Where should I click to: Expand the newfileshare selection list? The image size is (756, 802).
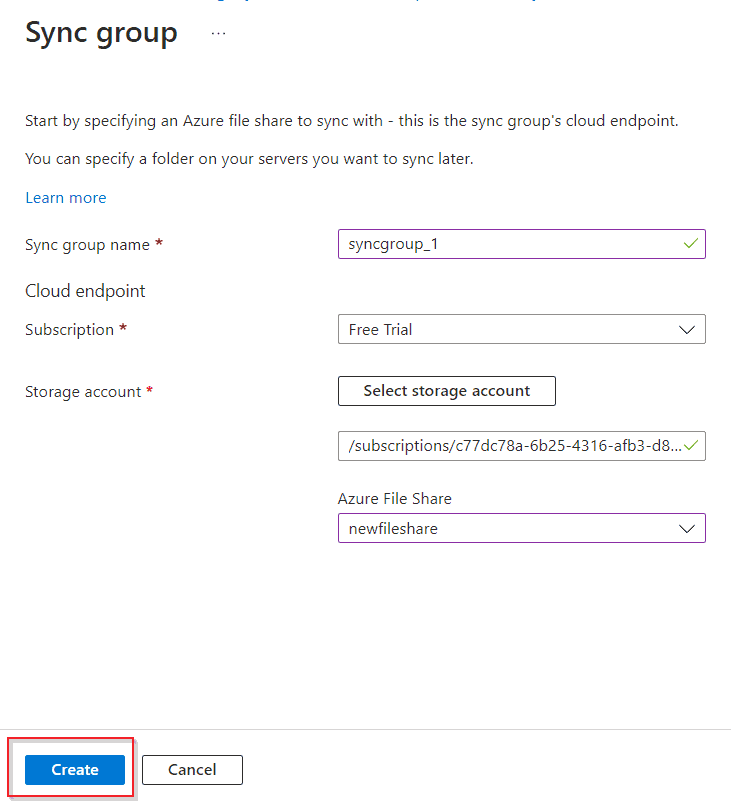(520, 528)
